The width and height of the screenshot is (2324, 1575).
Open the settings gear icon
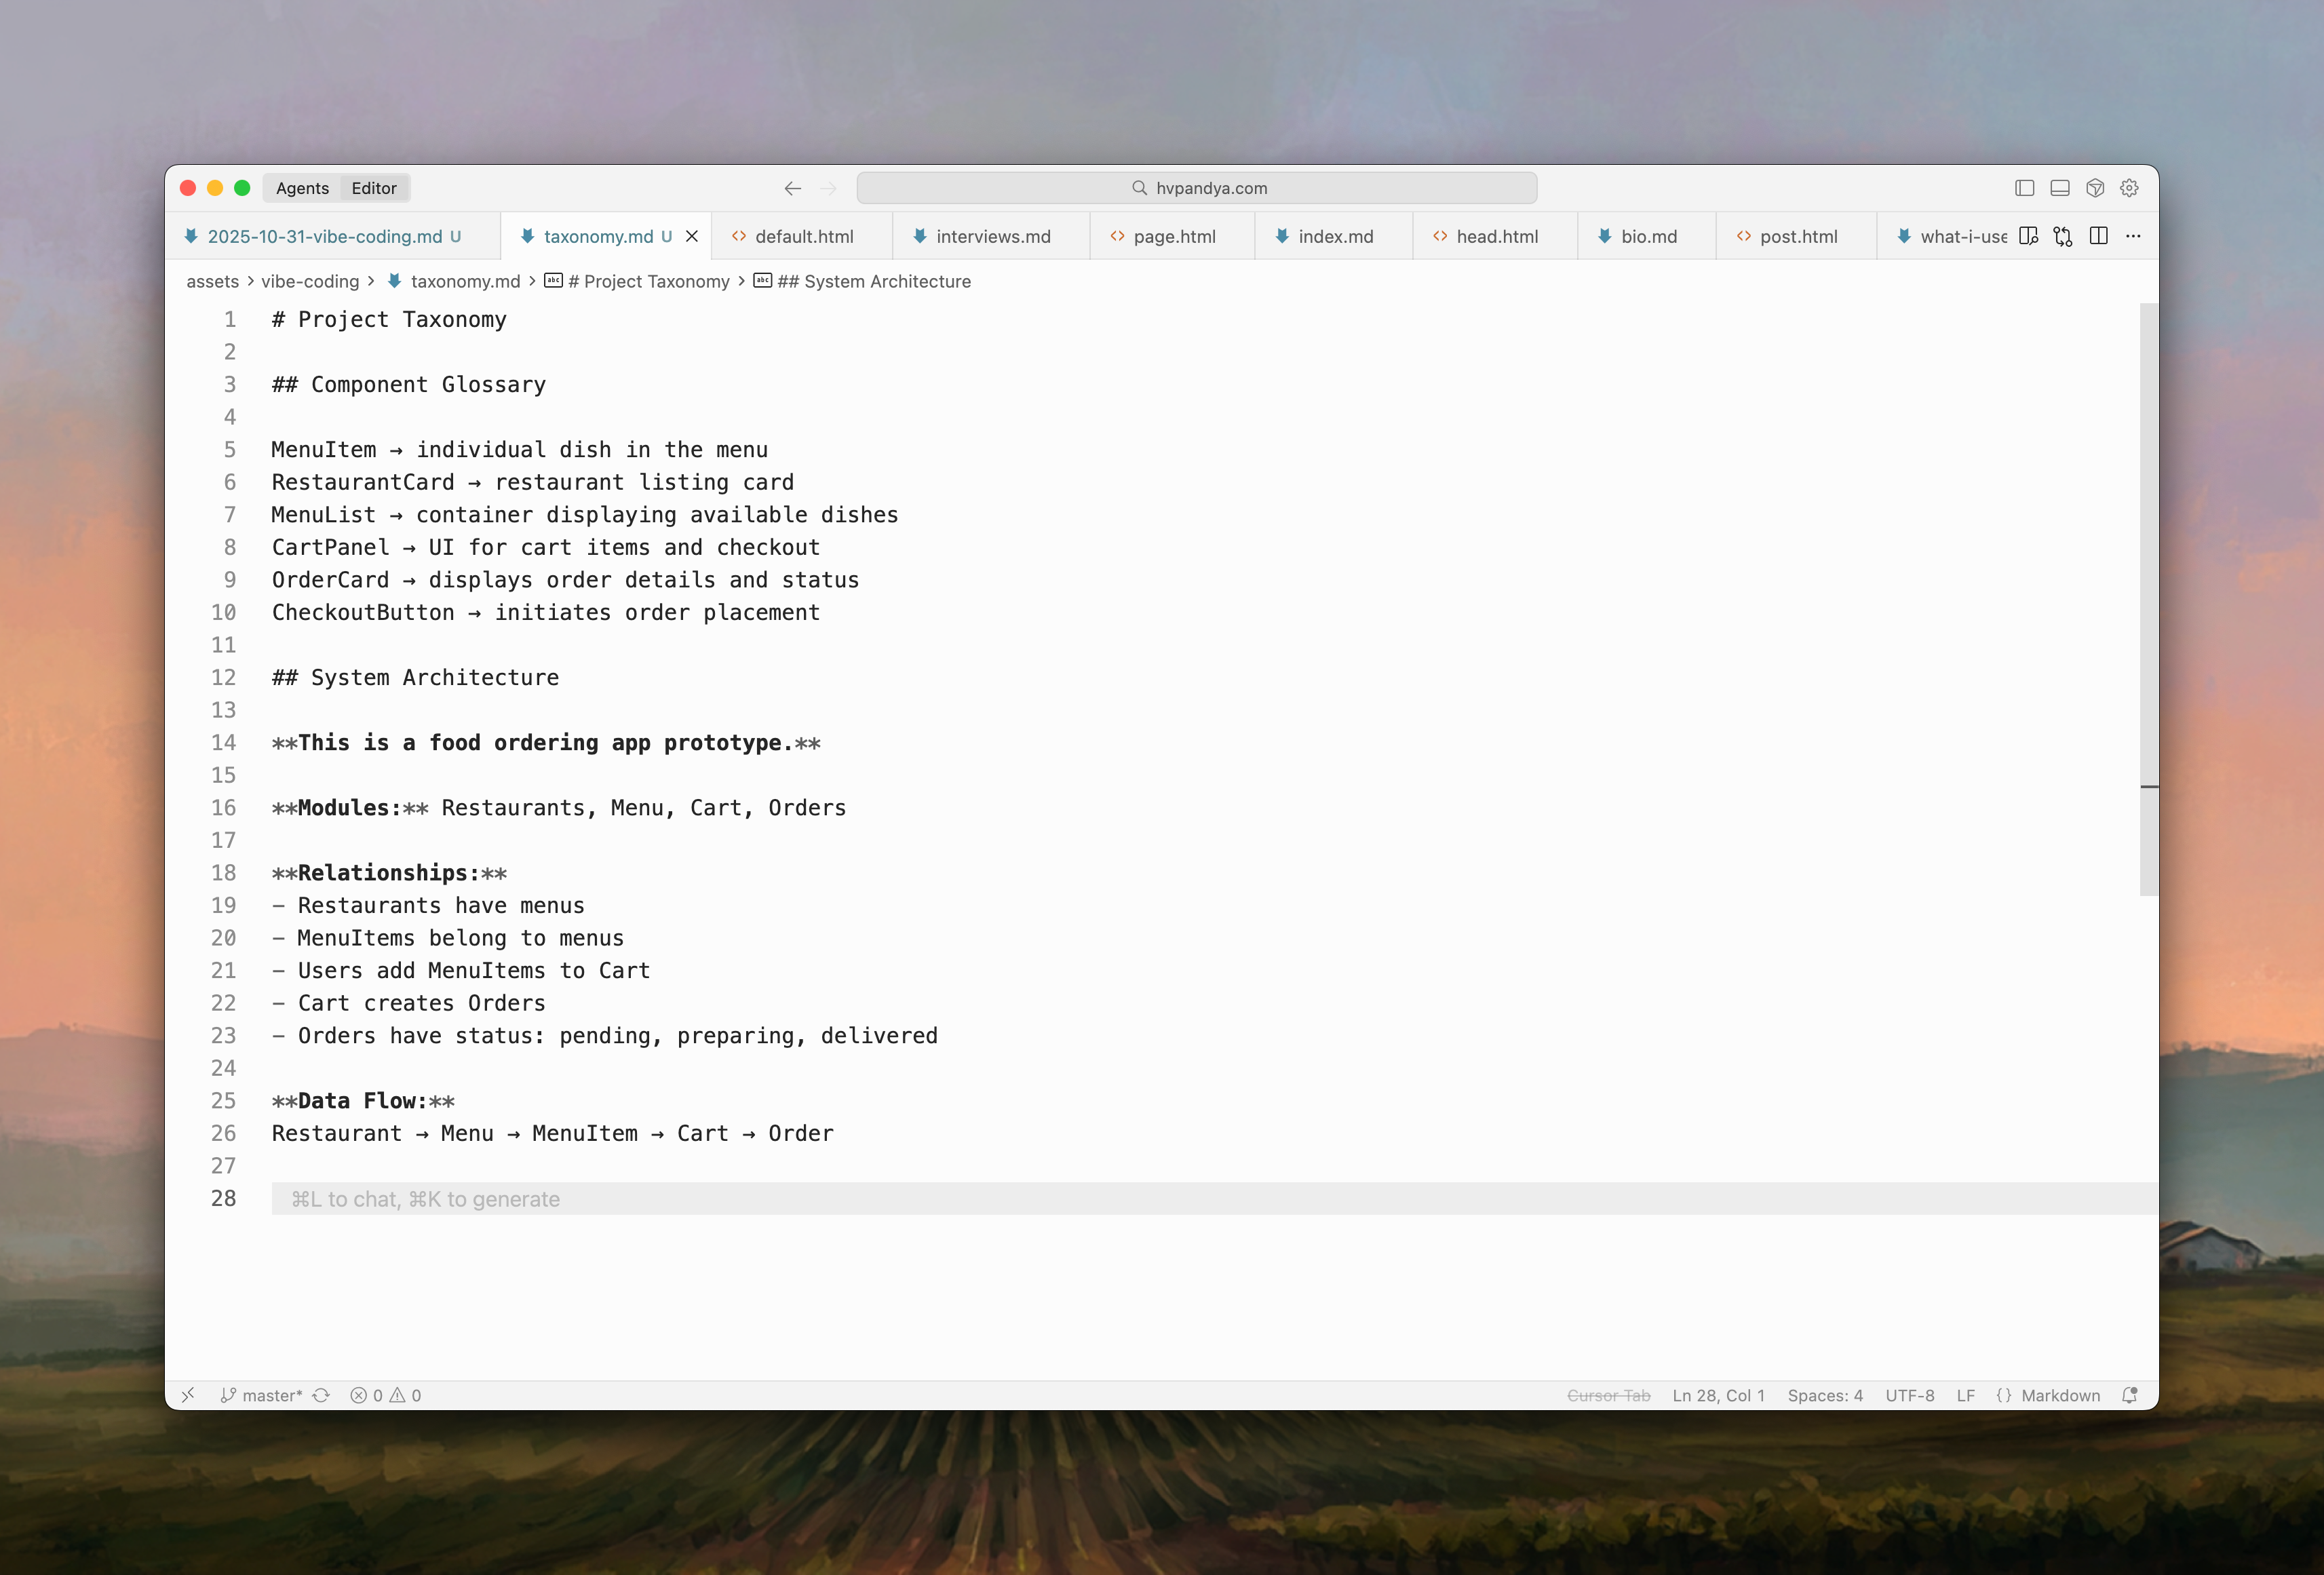click(2129, 188)
